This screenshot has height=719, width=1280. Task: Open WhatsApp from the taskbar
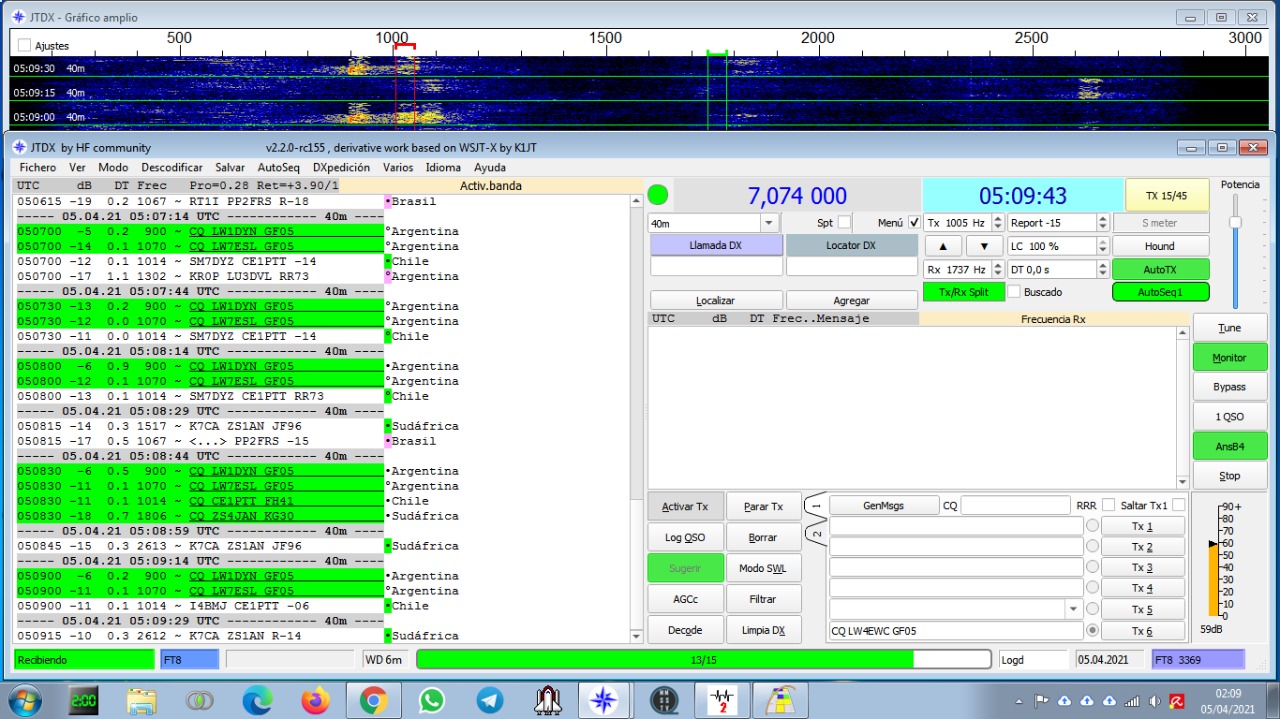coord(432,701)
